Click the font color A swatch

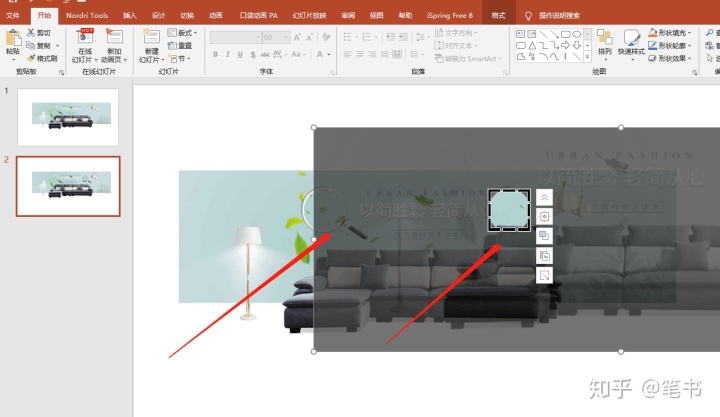(x=320, y=54)
